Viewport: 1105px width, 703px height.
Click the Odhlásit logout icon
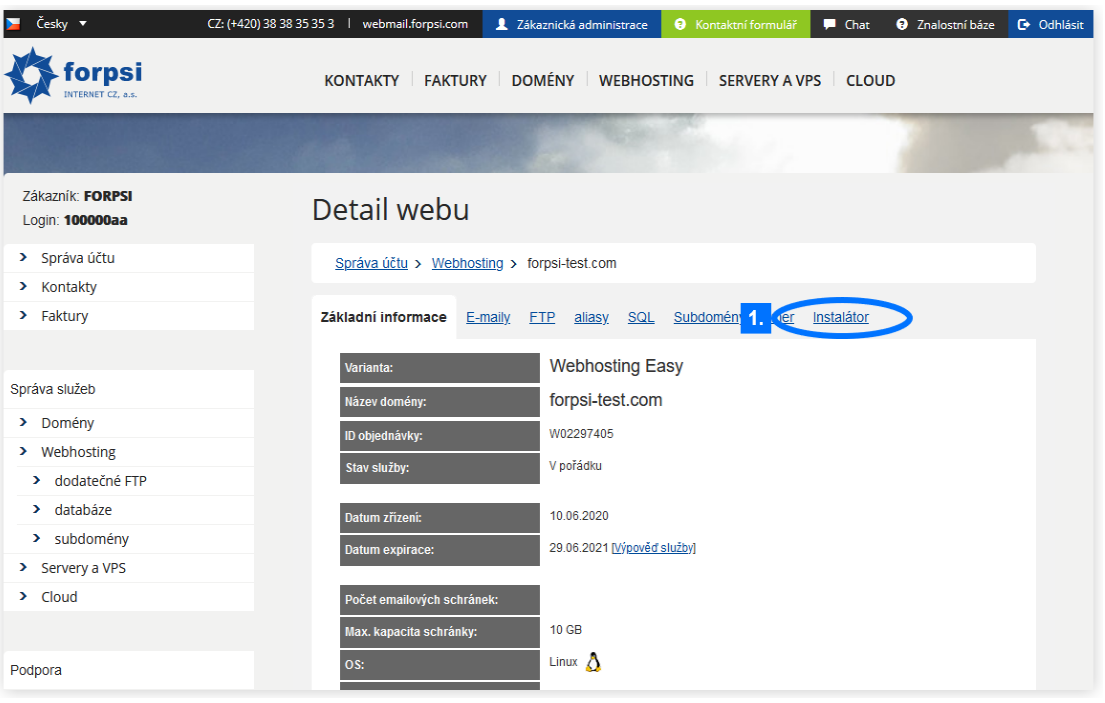pos(1024,25)
